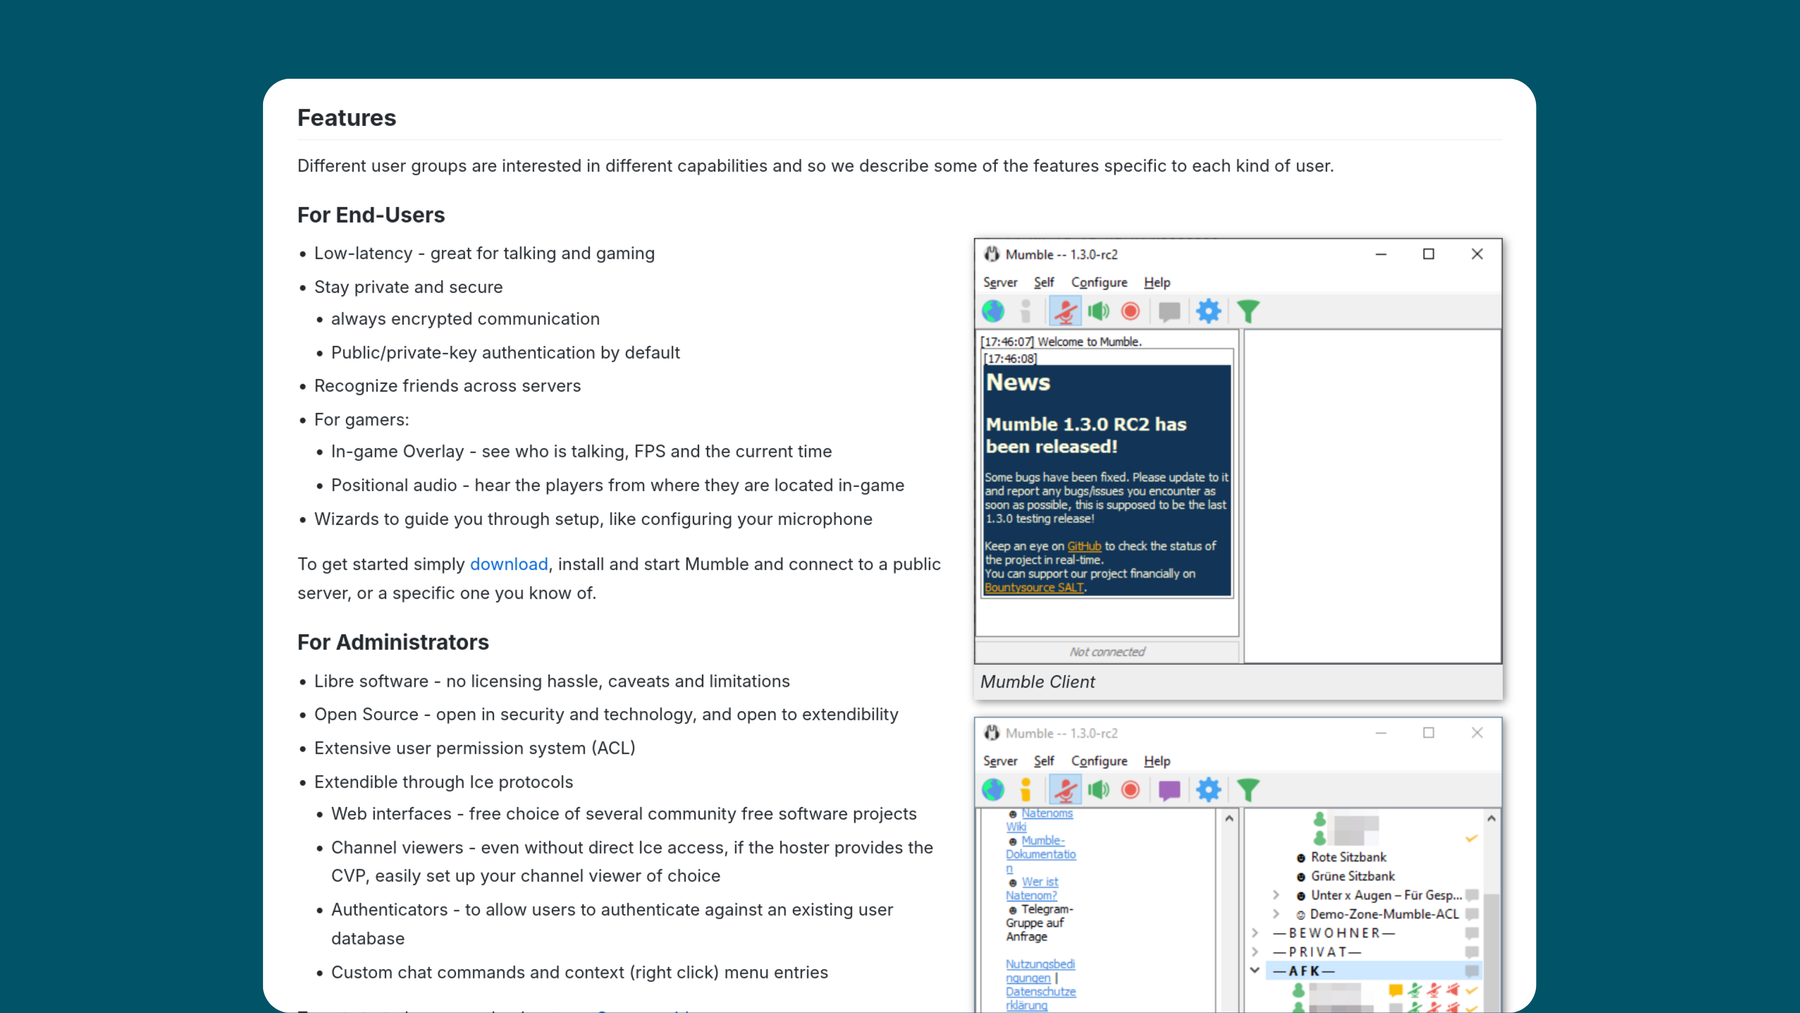Click the red record icon in upper Mumble window
Image resolution: width=1800 pixels, height=1013 pixels.
(x=1131, y=311)
